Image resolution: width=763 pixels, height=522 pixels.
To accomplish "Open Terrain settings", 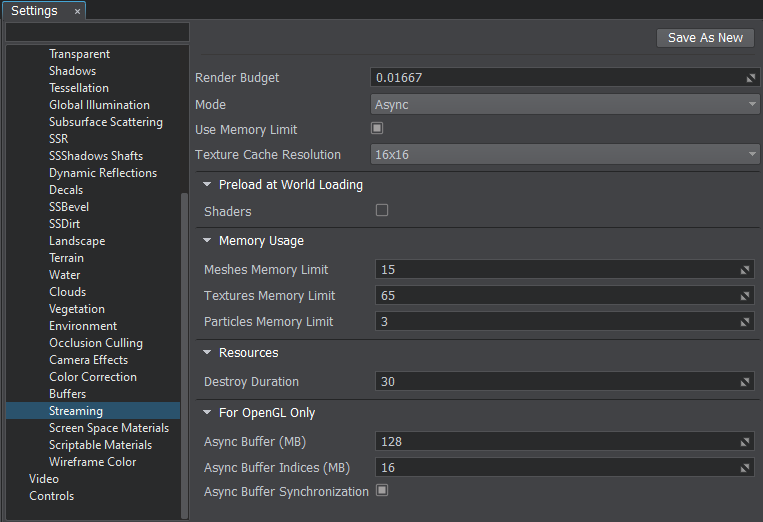I will point(66,258).
